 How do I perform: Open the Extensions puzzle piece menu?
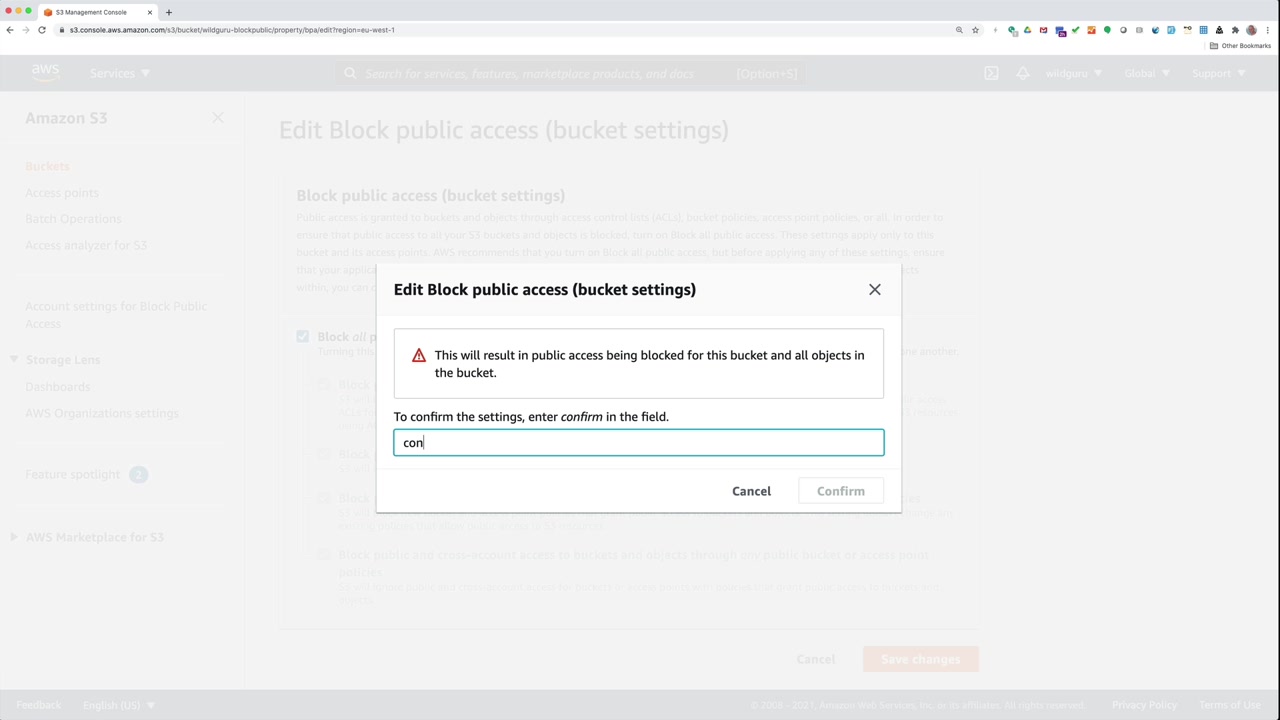[x=1235, y=30]
